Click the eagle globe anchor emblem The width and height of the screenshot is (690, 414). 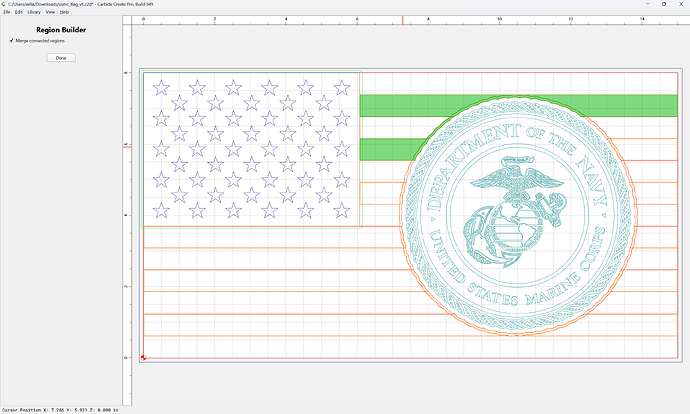[x=514, y=212]
